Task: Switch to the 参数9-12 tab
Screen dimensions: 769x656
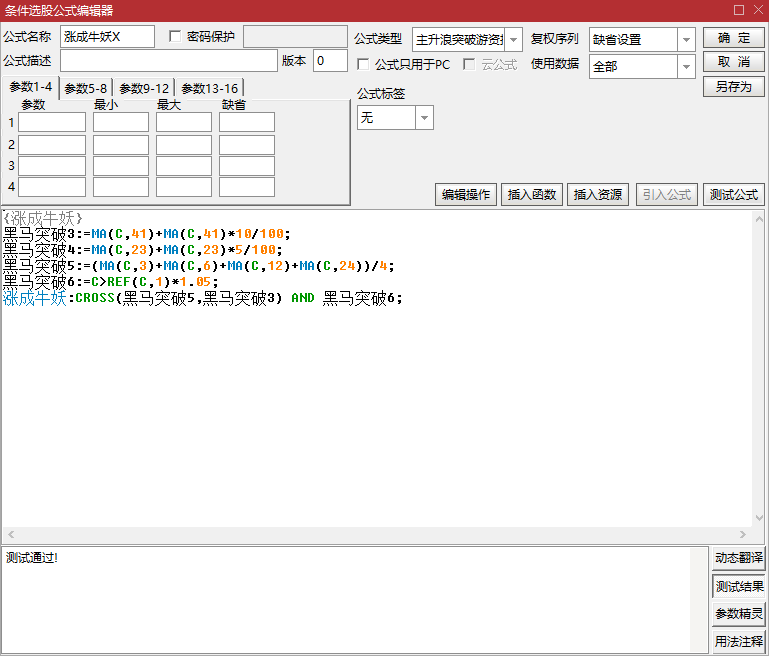Action: 144,88
